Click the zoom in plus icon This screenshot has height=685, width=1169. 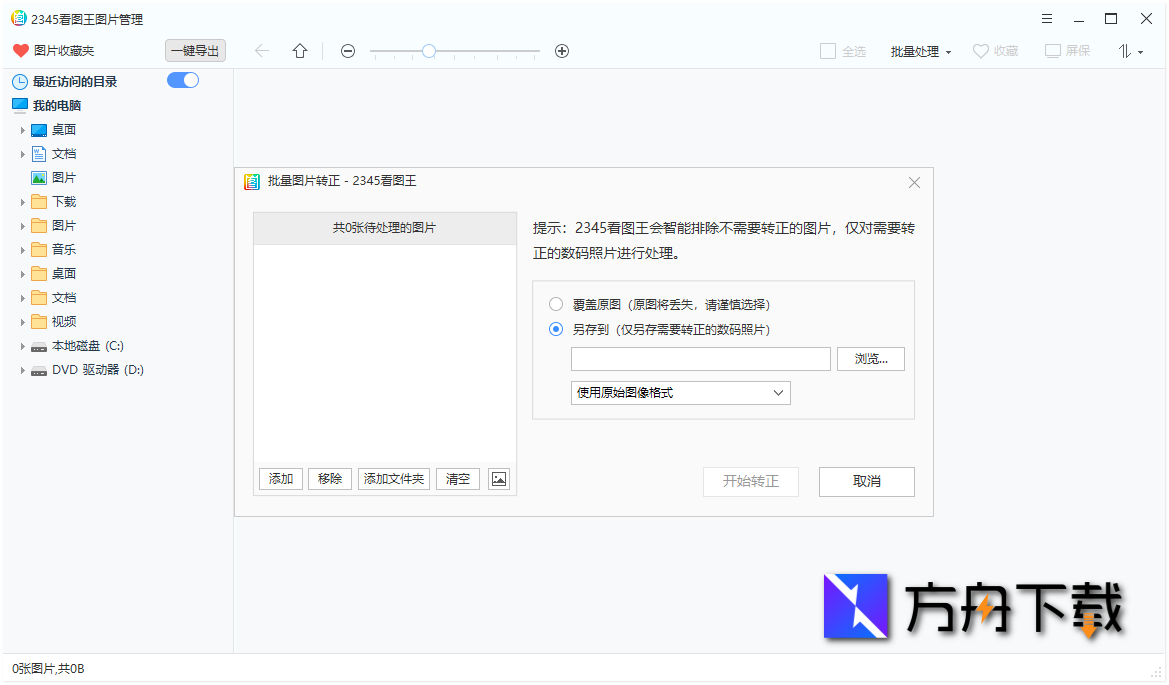click(562, 51)
